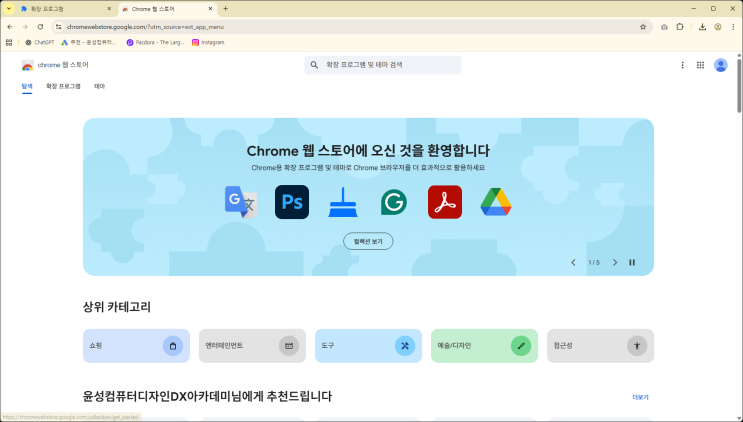
Task: Bookmark this page with the star icon
Action: (643, 27)
